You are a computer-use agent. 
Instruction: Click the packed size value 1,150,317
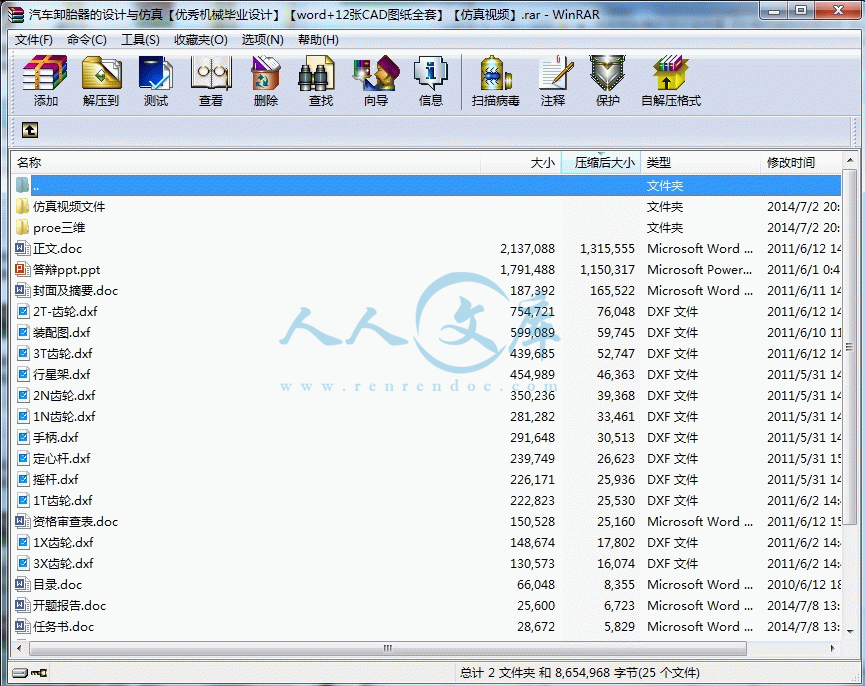coord(607,270)
